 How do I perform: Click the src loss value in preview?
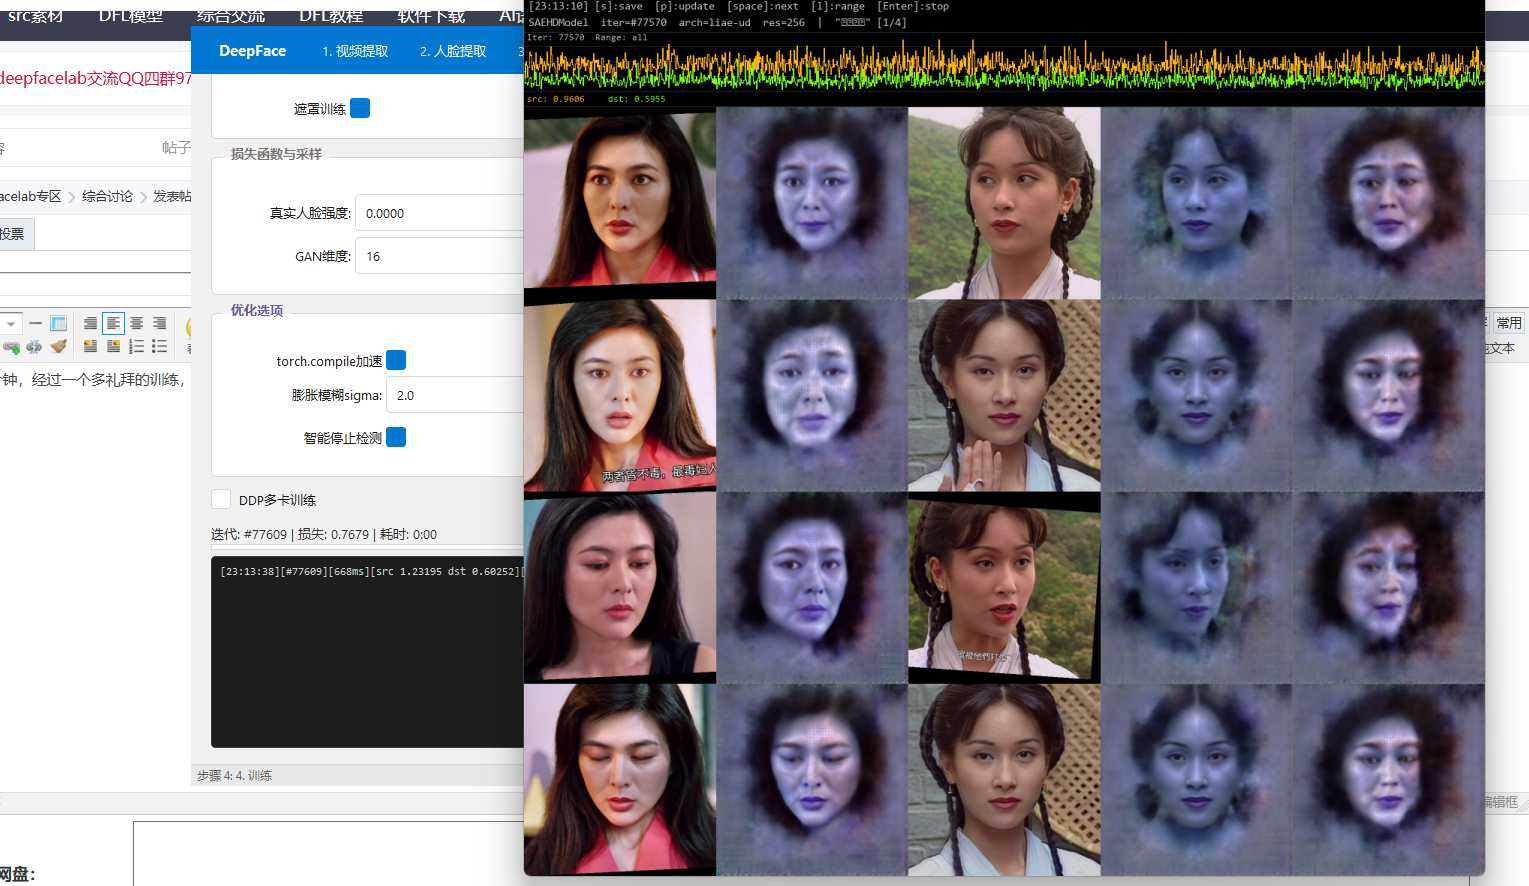pyautogui.click(x=556, y=99)
